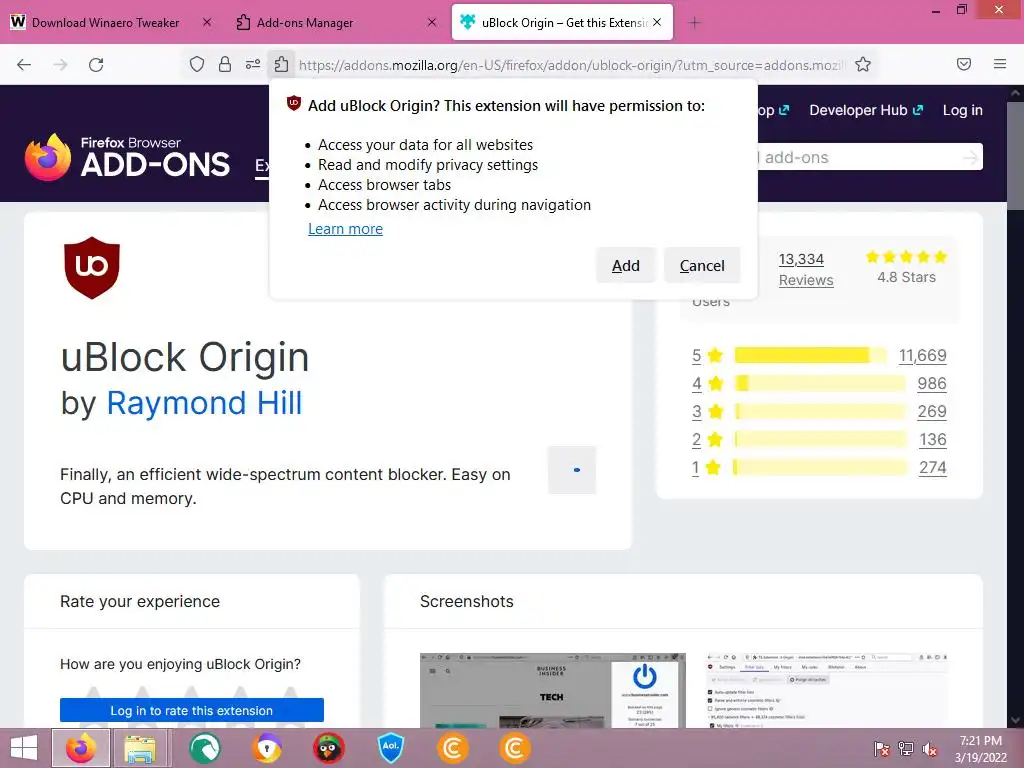
Task: Click the uBlock Origin shield logo
Action: point(92,268)
